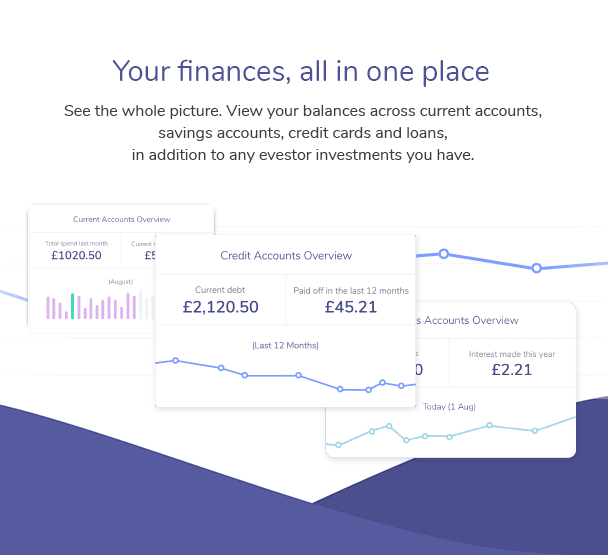This screenshot has height=555, width=608.
Task: Click the savings Accounts Overview card title
Action: click(x=467, y=320)
